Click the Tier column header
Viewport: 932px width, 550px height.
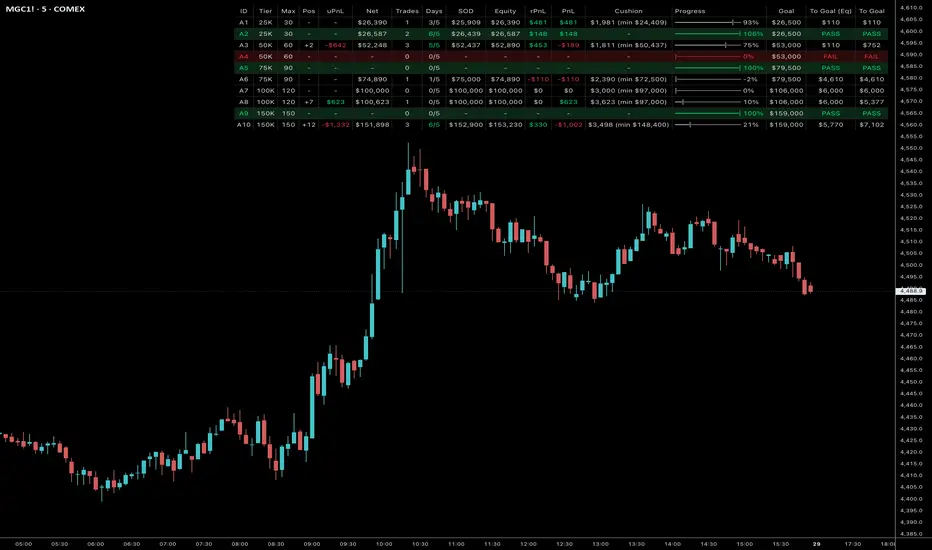click(265, 11)
